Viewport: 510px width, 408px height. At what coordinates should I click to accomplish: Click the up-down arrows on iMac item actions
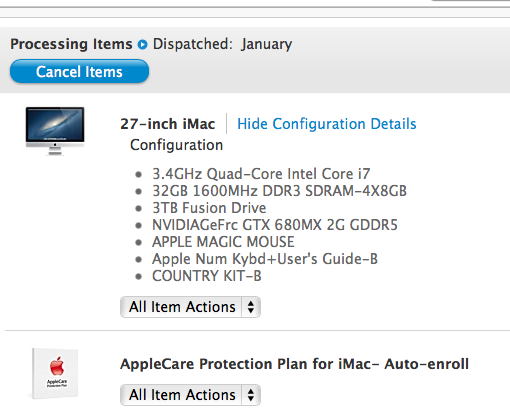coord(251,307)
